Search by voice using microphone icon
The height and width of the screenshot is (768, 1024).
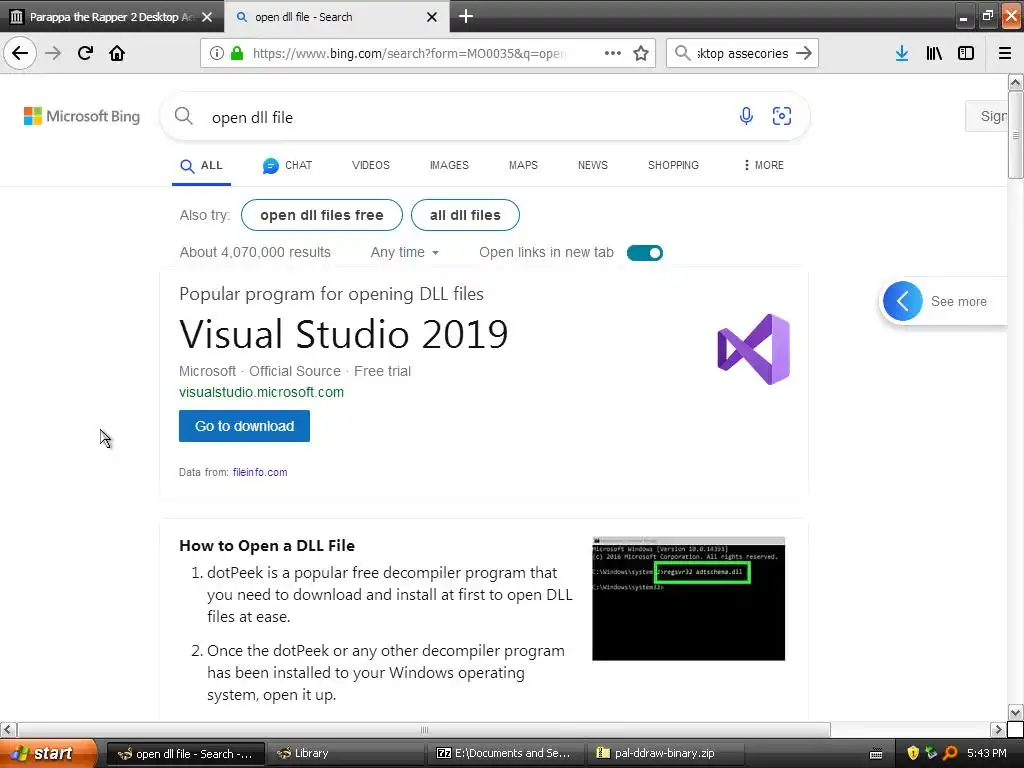point(746,116)
